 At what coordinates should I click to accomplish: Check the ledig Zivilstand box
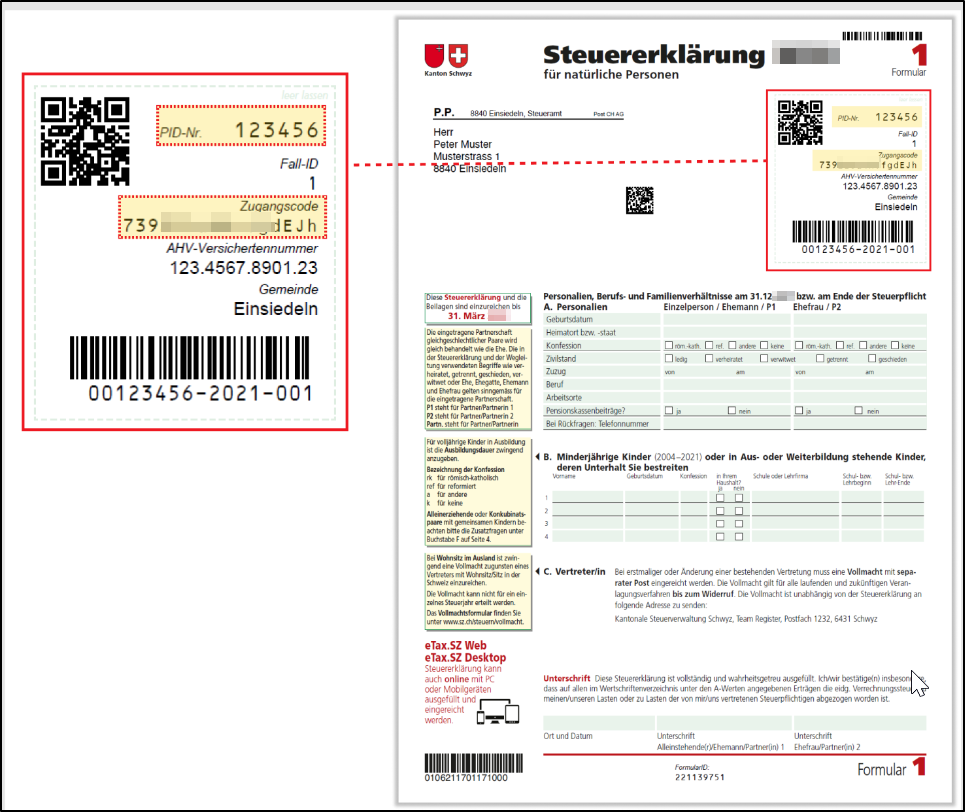click(x=669, y=358)
